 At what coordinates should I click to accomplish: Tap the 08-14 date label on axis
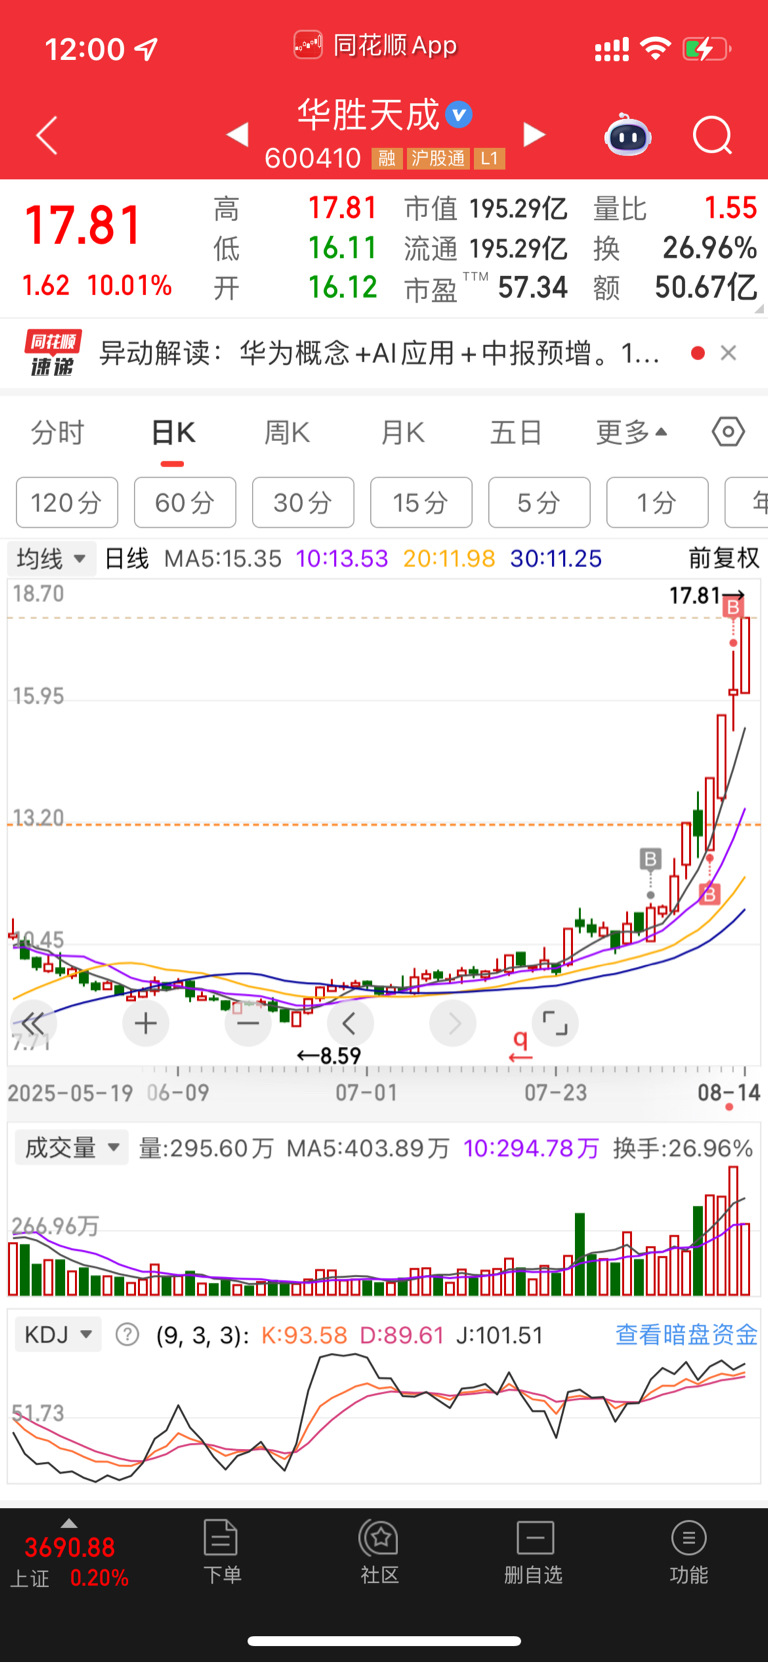(728, 1092)
